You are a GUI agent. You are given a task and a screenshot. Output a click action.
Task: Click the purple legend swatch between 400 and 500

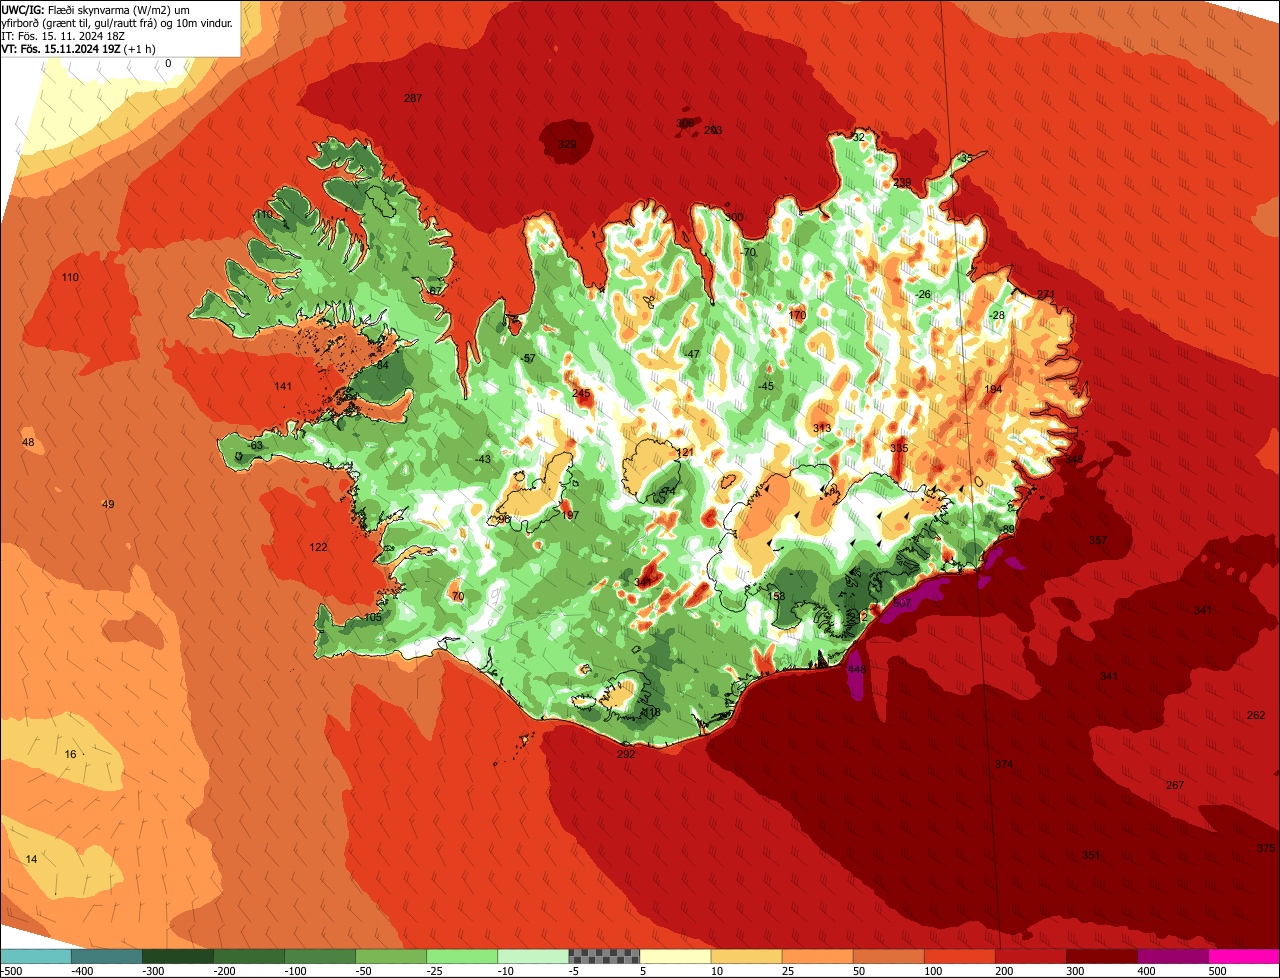1172,956
